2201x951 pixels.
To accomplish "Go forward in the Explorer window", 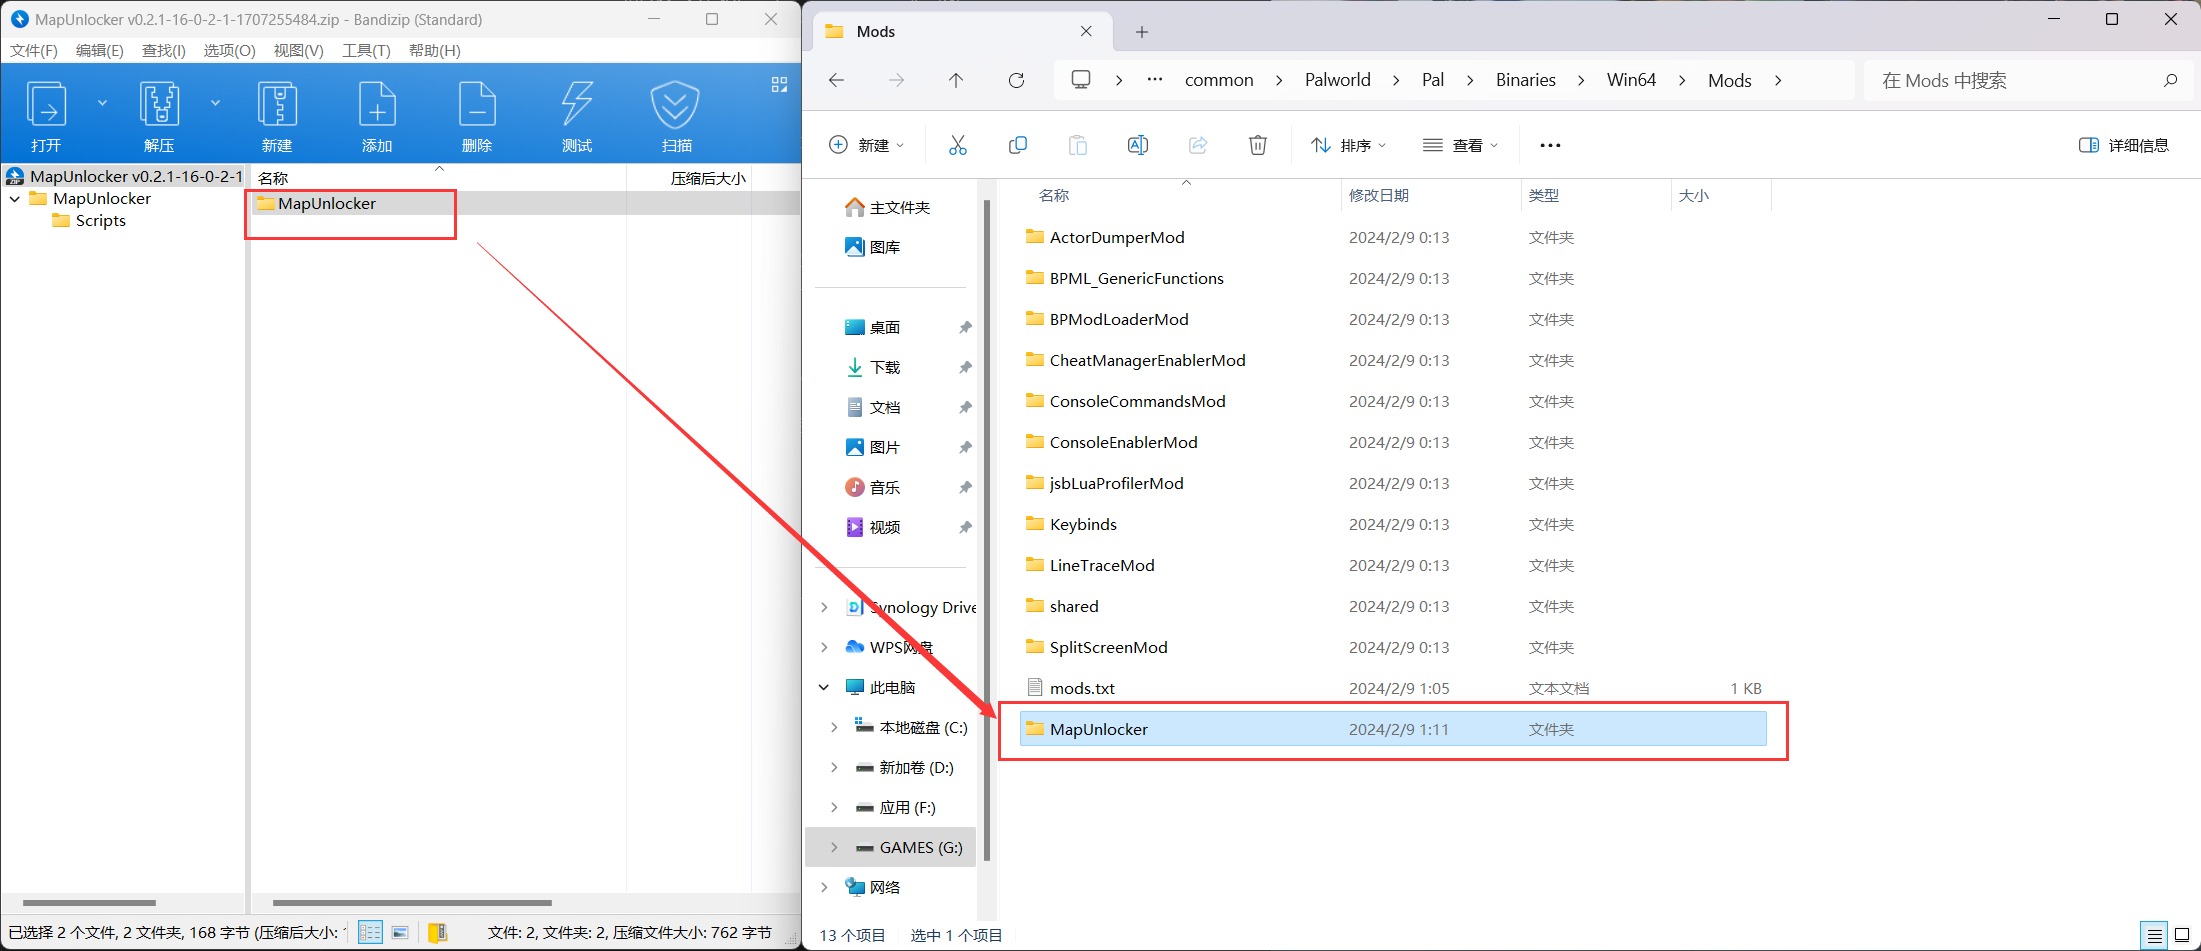I will click(x=897, y=80).
